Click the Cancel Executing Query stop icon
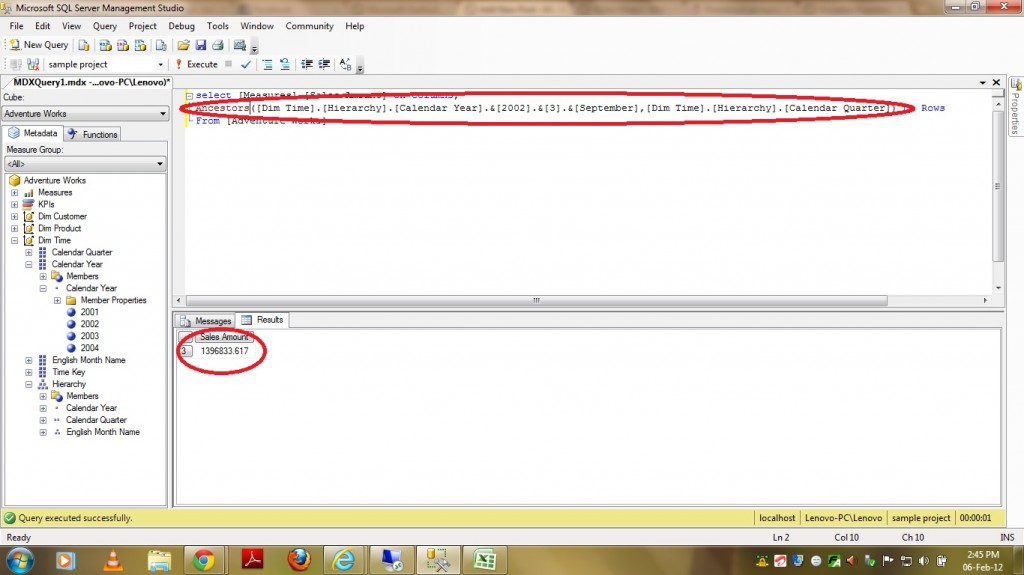This screenshot has height=575, width=1024. (229, 64)
